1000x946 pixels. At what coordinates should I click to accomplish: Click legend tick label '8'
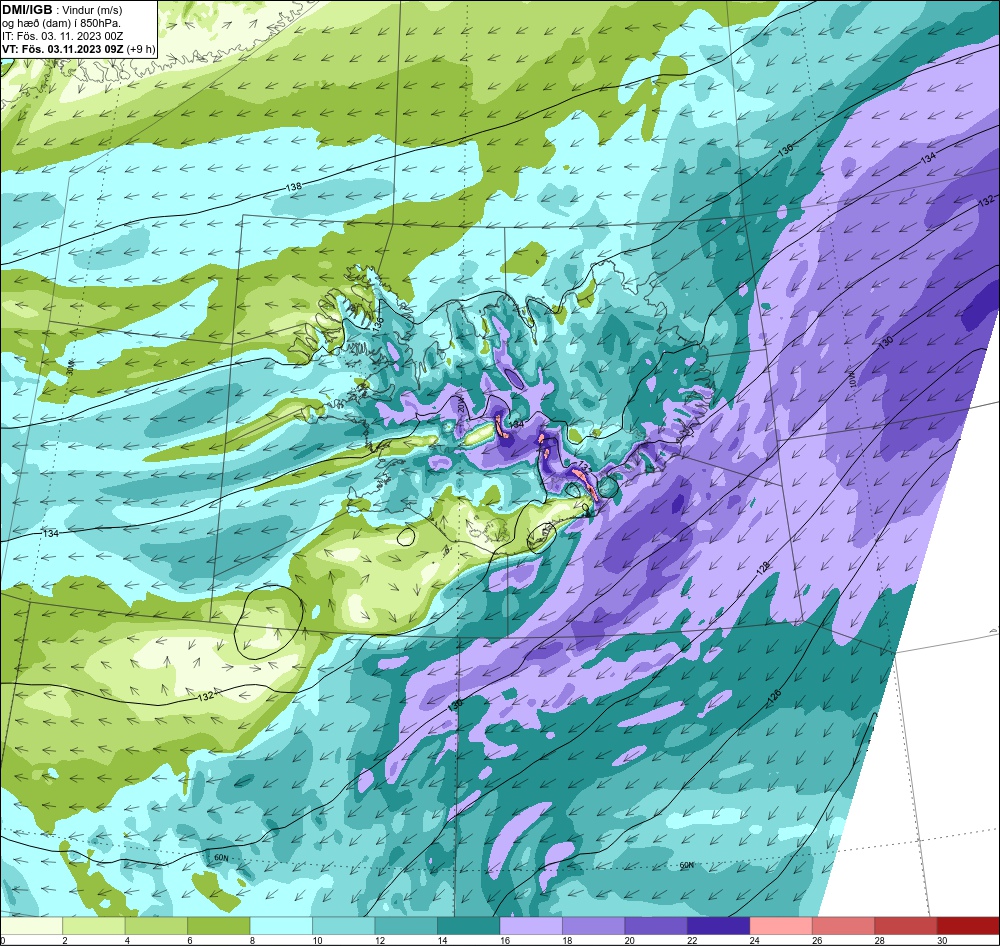(252, 940)
